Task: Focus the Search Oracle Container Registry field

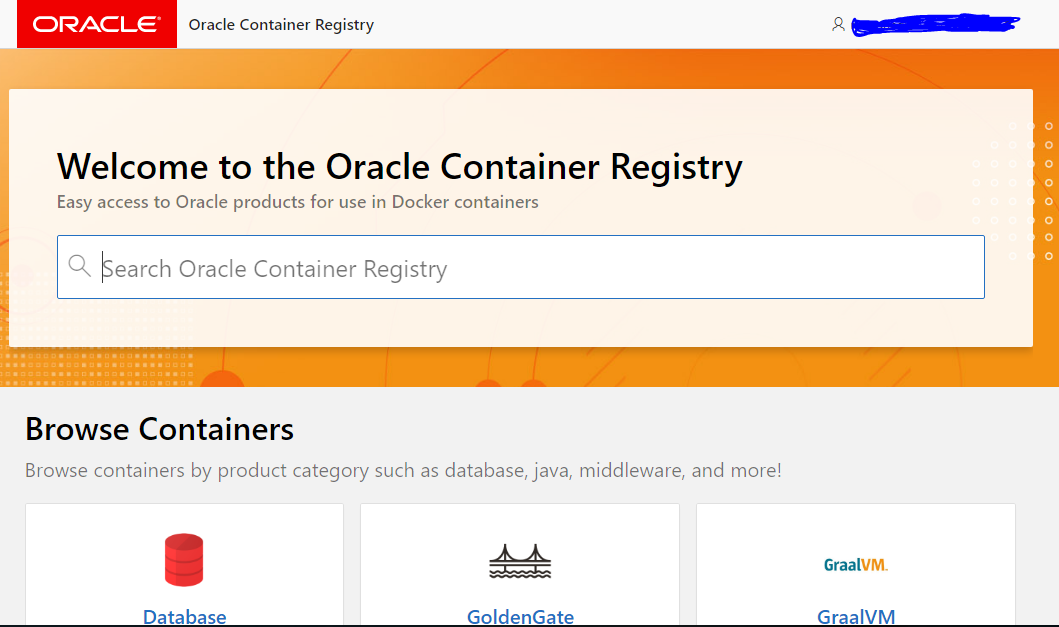Action: point(540,268)
